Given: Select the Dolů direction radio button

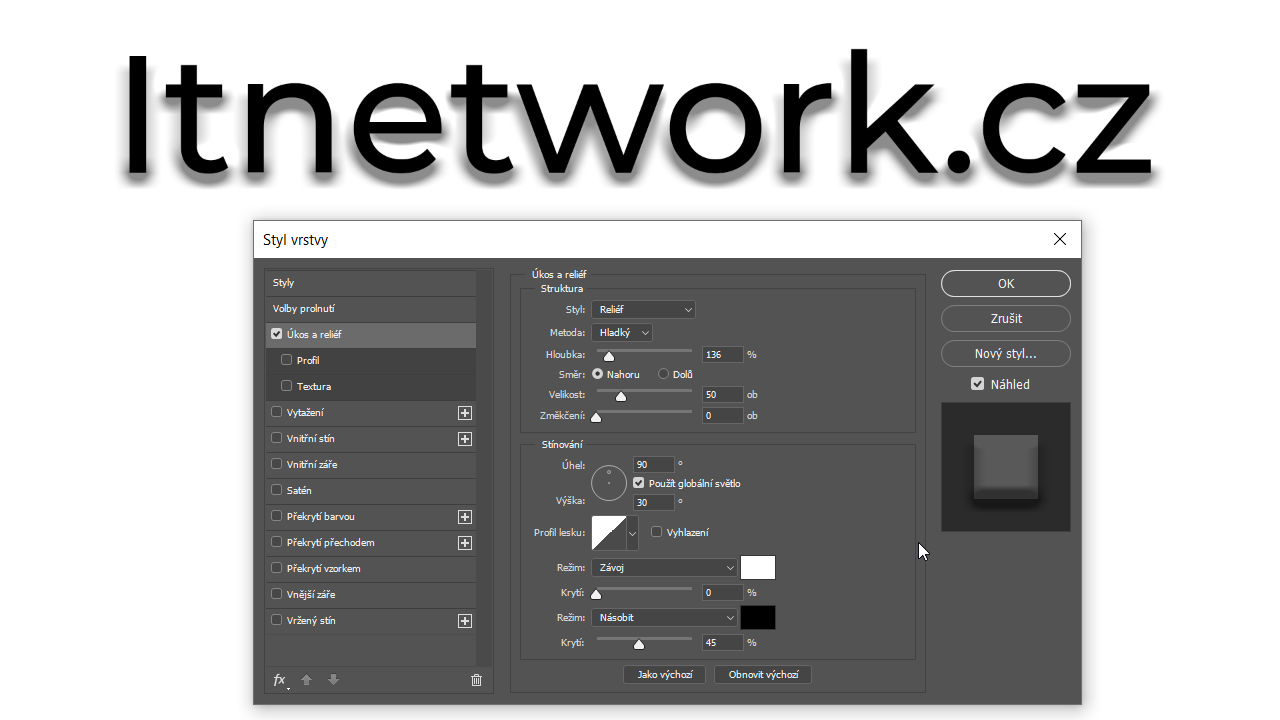Looking at the screenshot, I should click(663, 374).
